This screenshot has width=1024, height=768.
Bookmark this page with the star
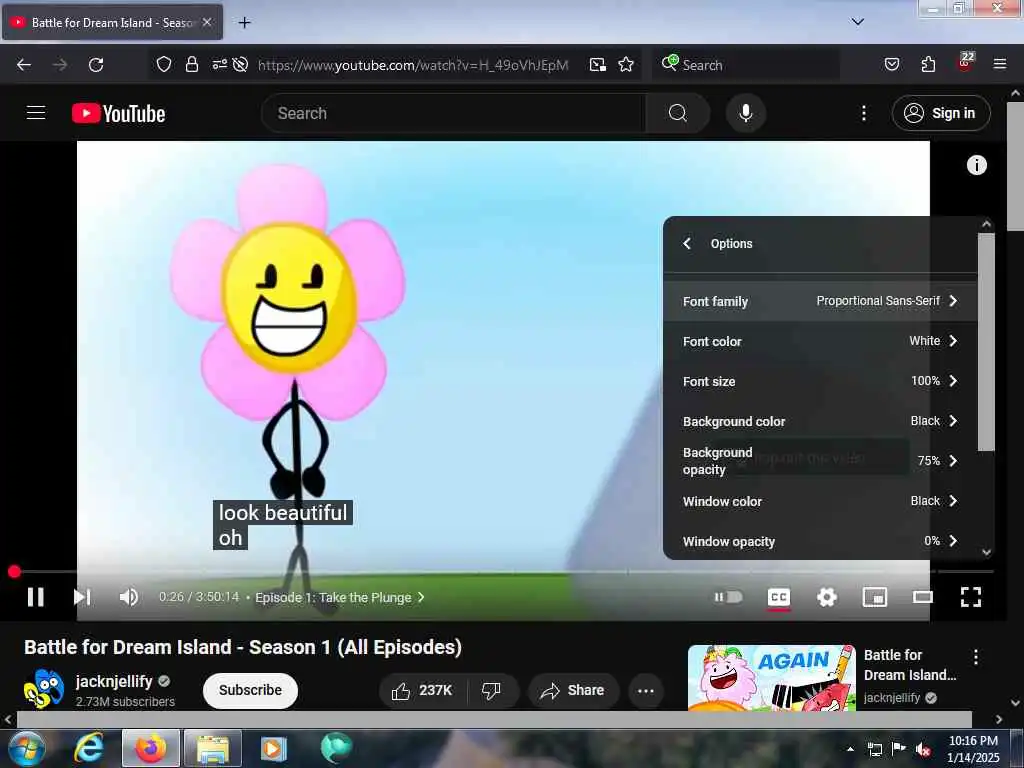click(x=626, y=64)
